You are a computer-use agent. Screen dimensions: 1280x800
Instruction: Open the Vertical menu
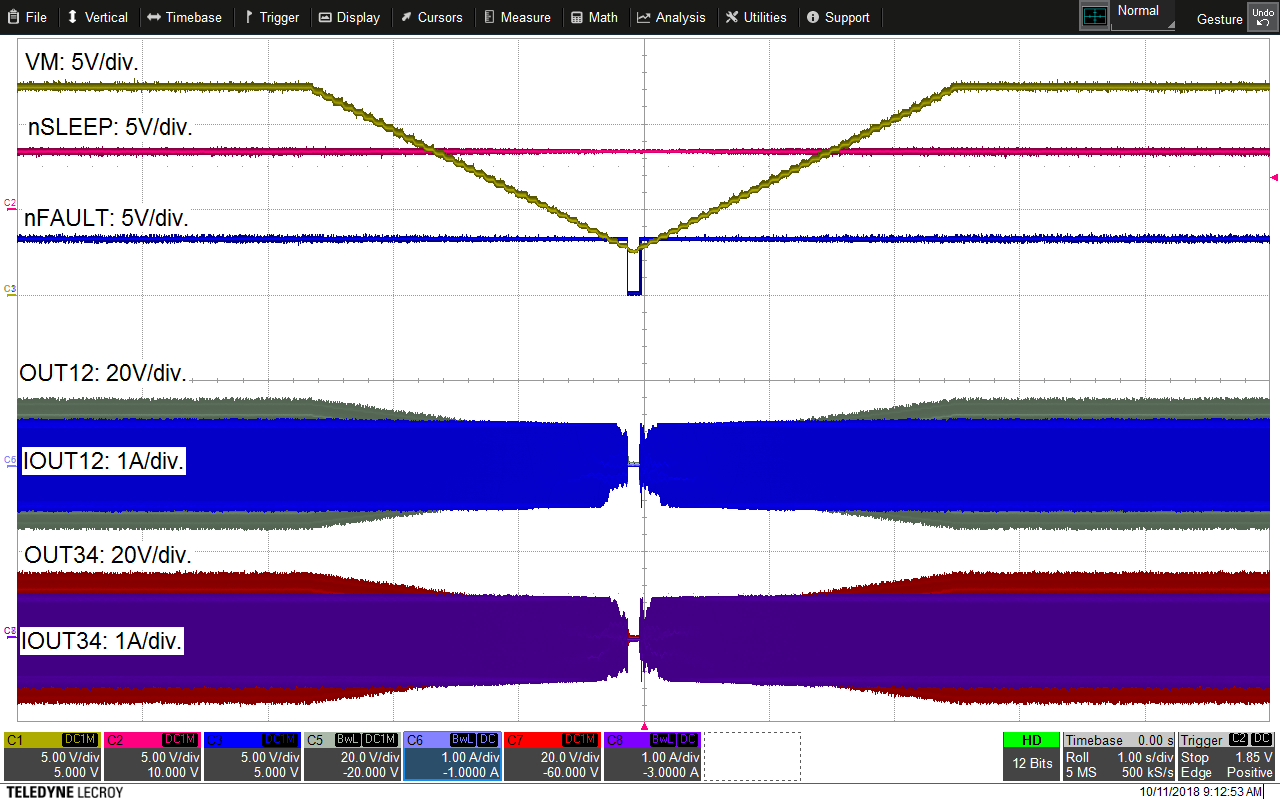click(98, 16)
